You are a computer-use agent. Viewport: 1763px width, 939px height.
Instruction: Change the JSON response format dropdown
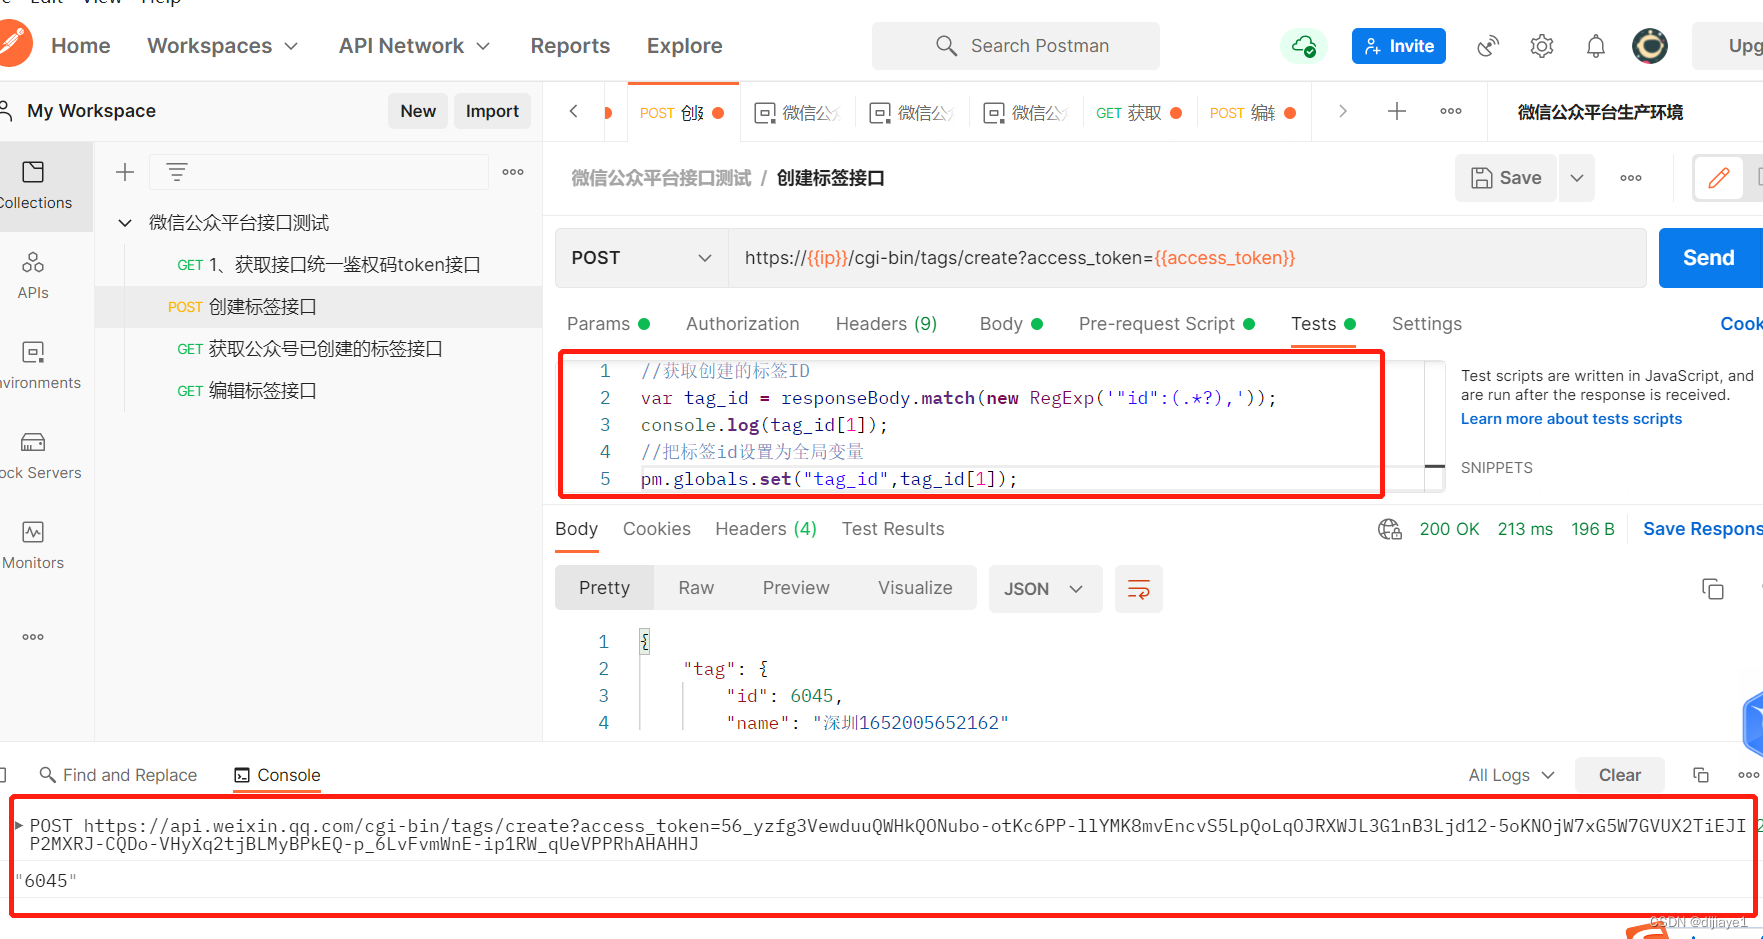(1045, 589)
